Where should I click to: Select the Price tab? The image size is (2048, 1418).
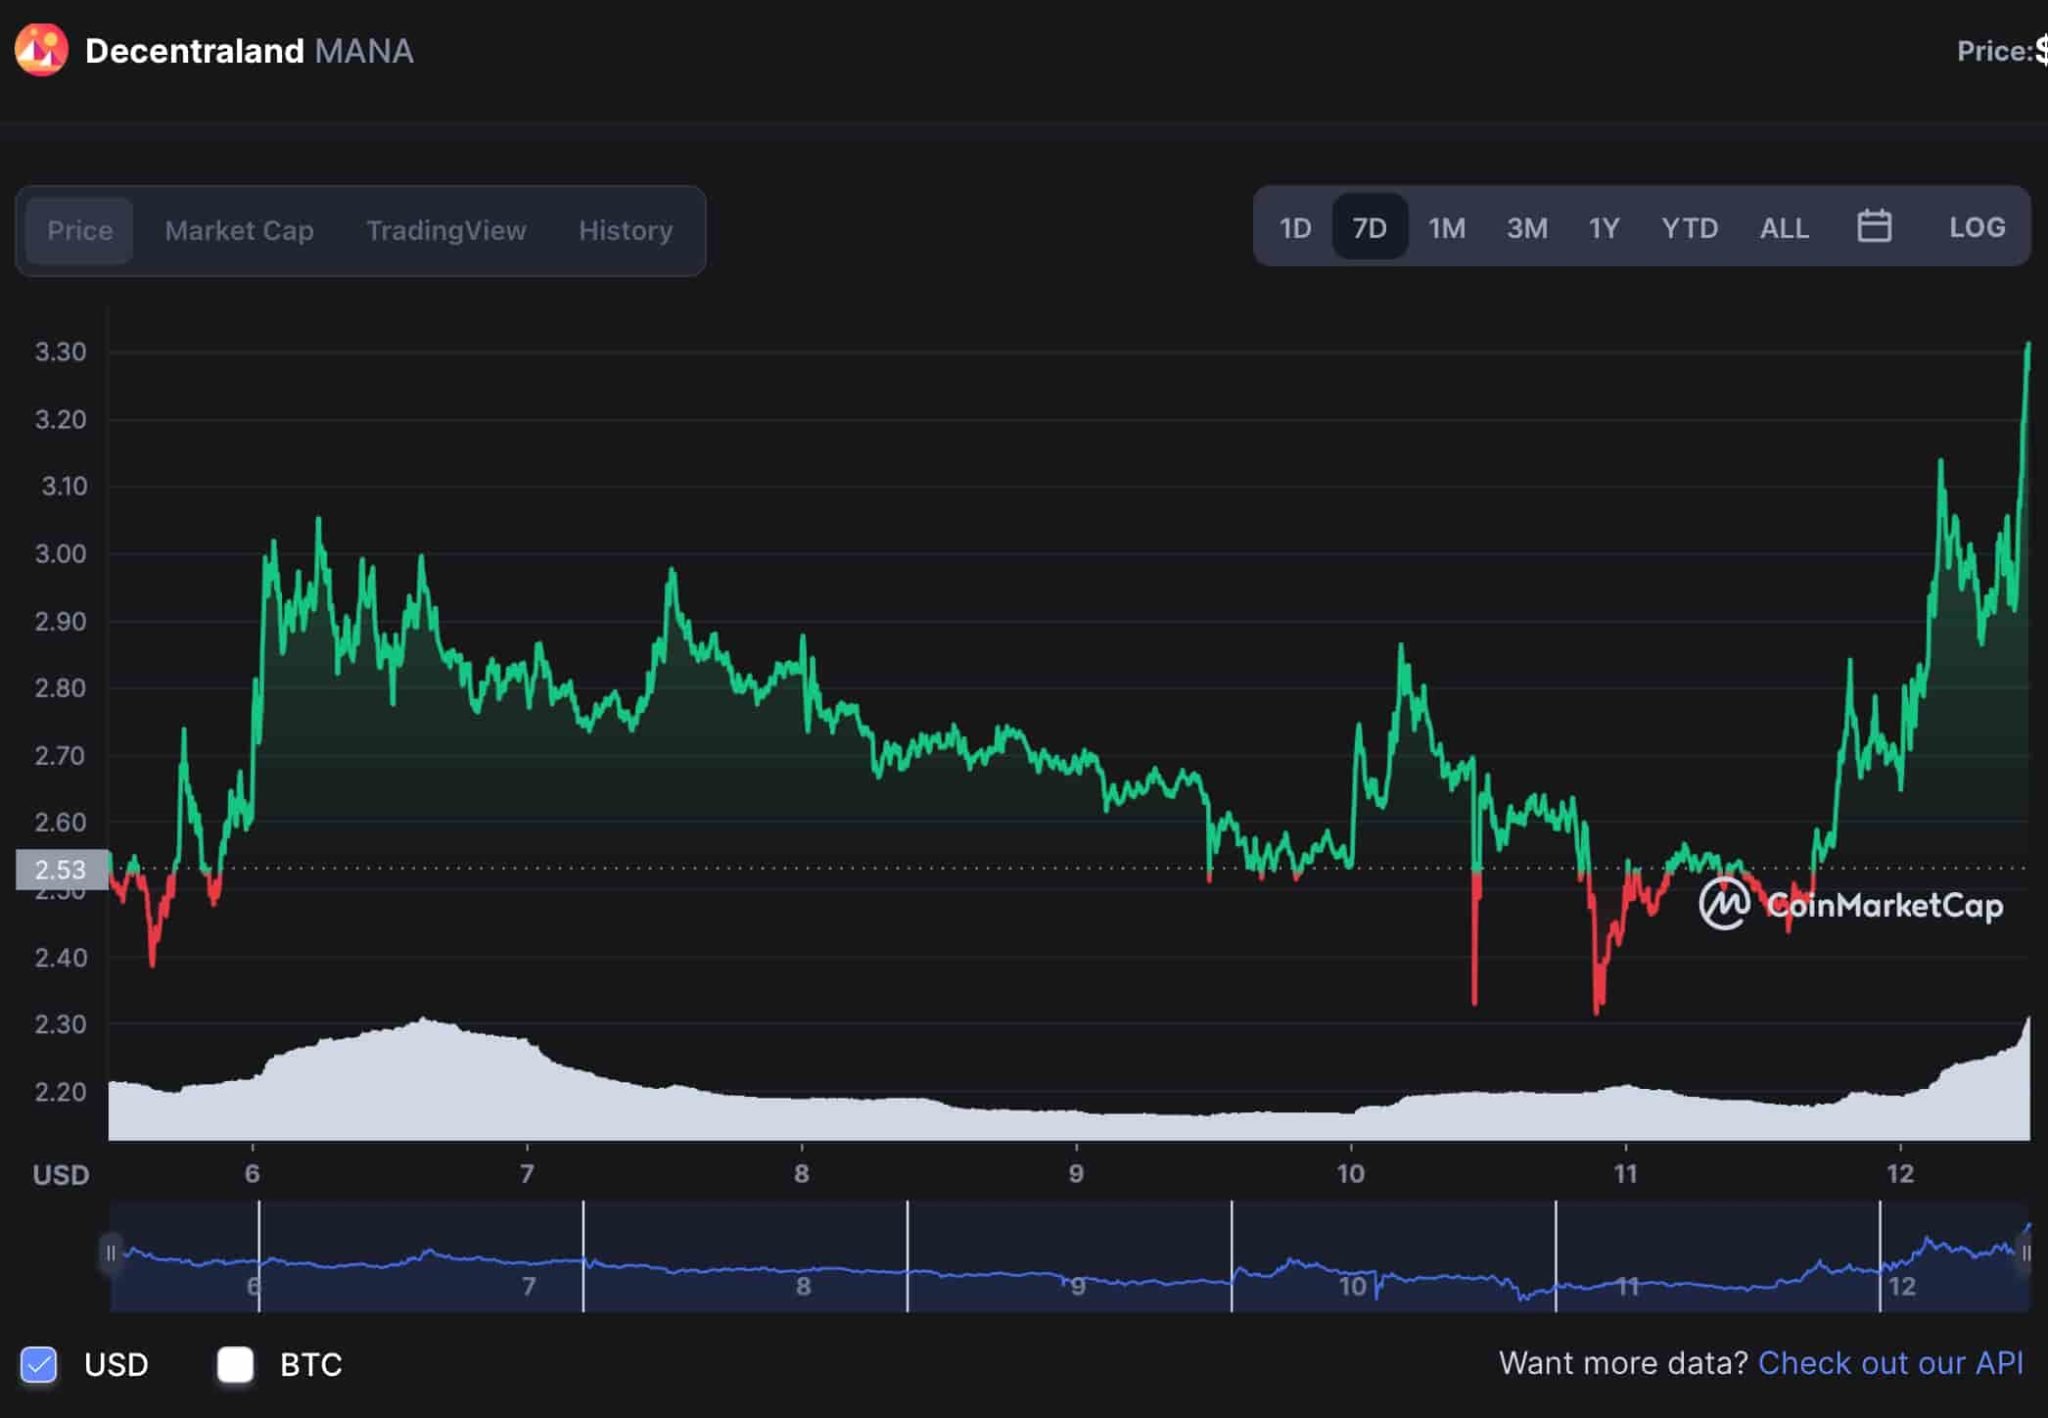80,230
